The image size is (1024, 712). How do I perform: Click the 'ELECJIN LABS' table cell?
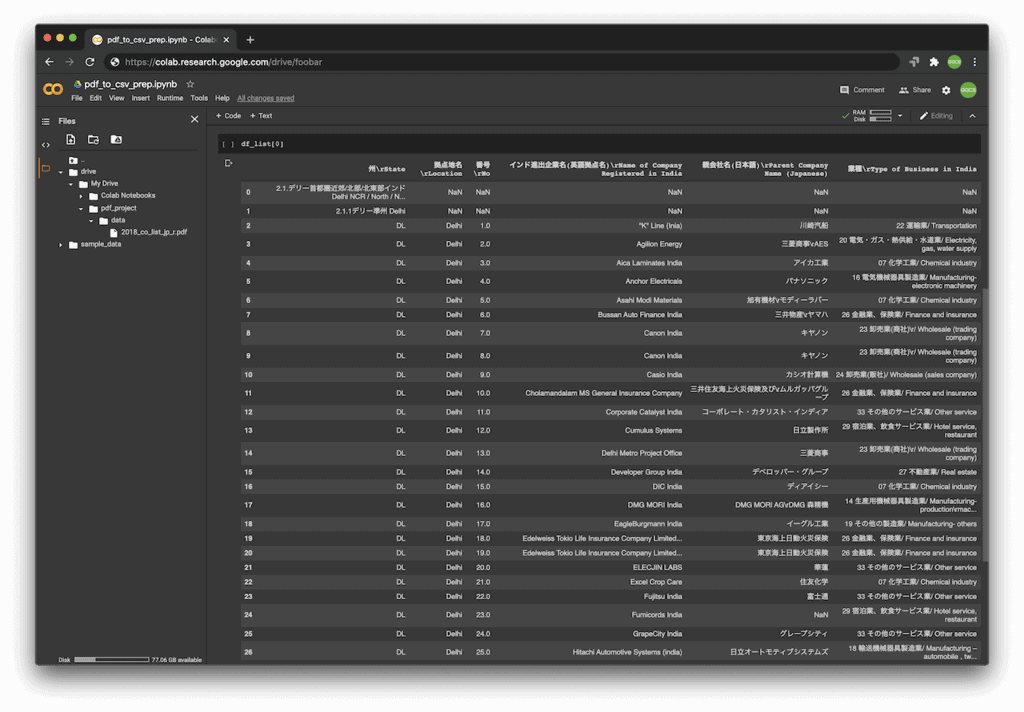(x=657, y=568)
